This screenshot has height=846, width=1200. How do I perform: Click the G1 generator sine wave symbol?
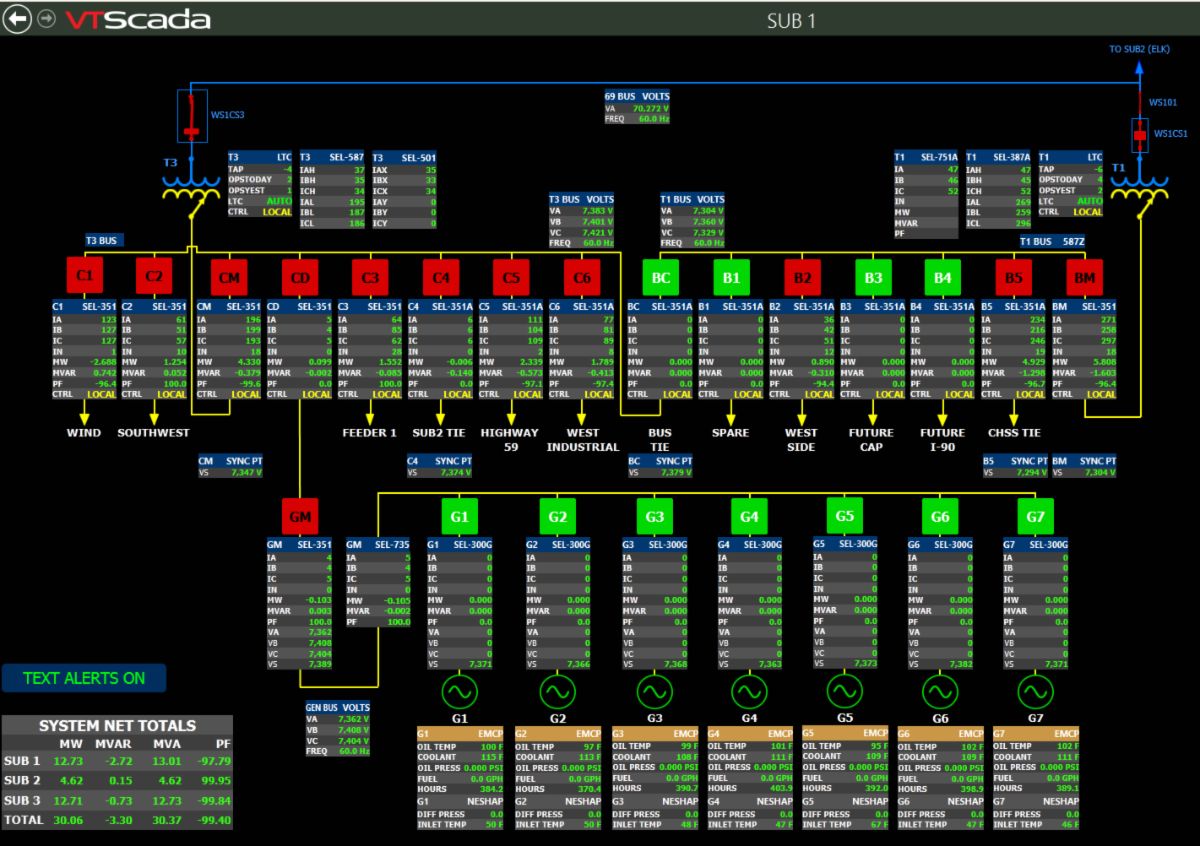pyautogui.click(x=460, y=691)
